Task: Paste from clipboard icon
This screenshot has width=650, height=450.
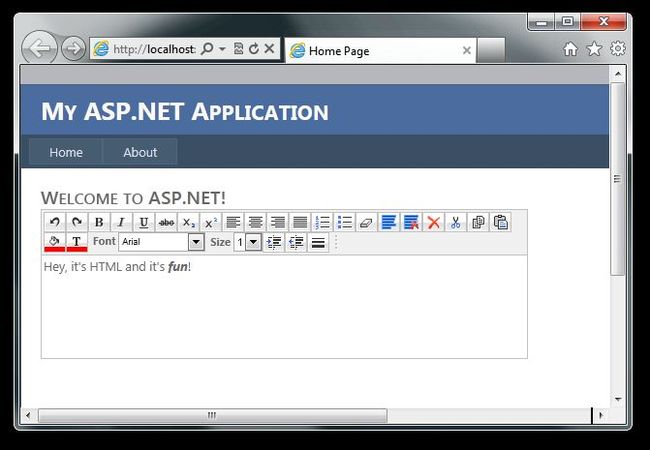Action: pyautogui.click(x=501, y=222)
